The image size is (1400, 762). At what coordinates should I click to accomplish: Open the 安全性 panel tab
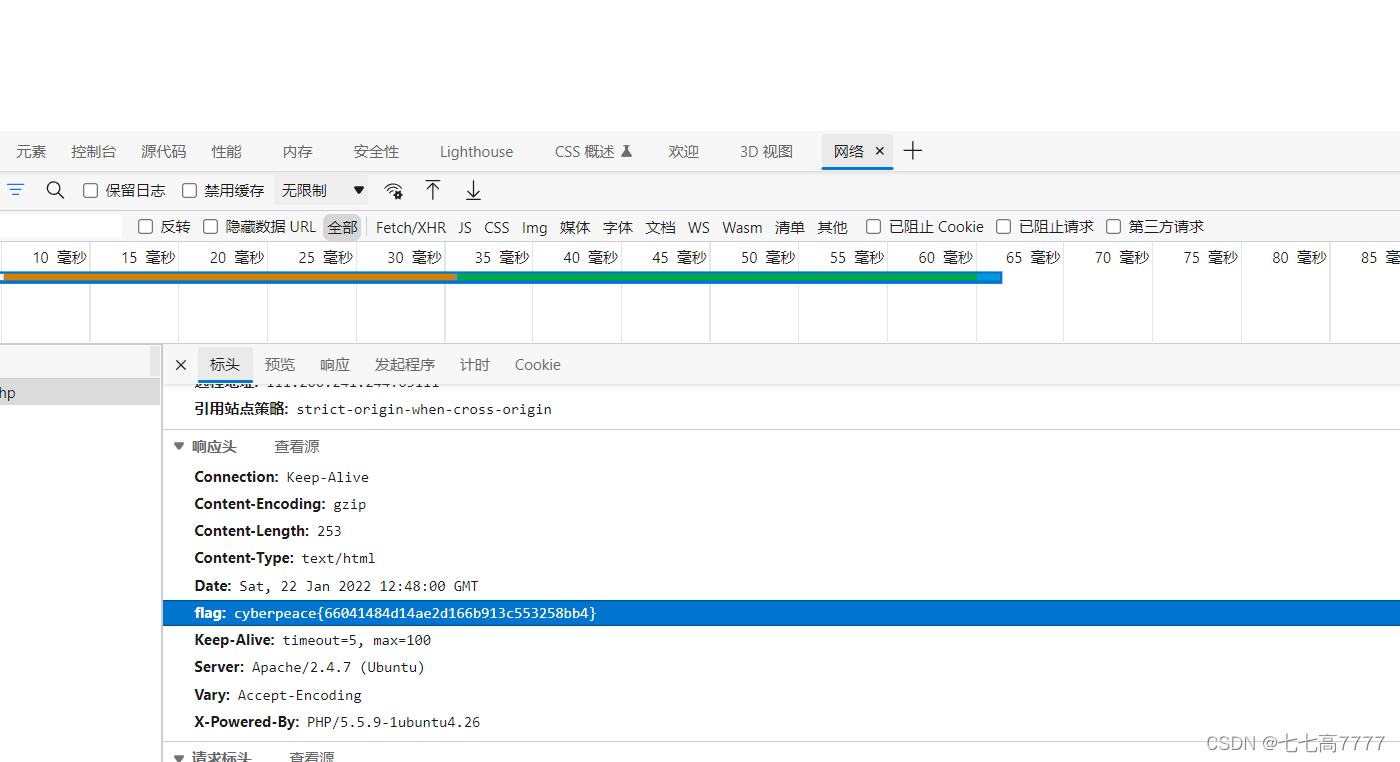[376, 152]
